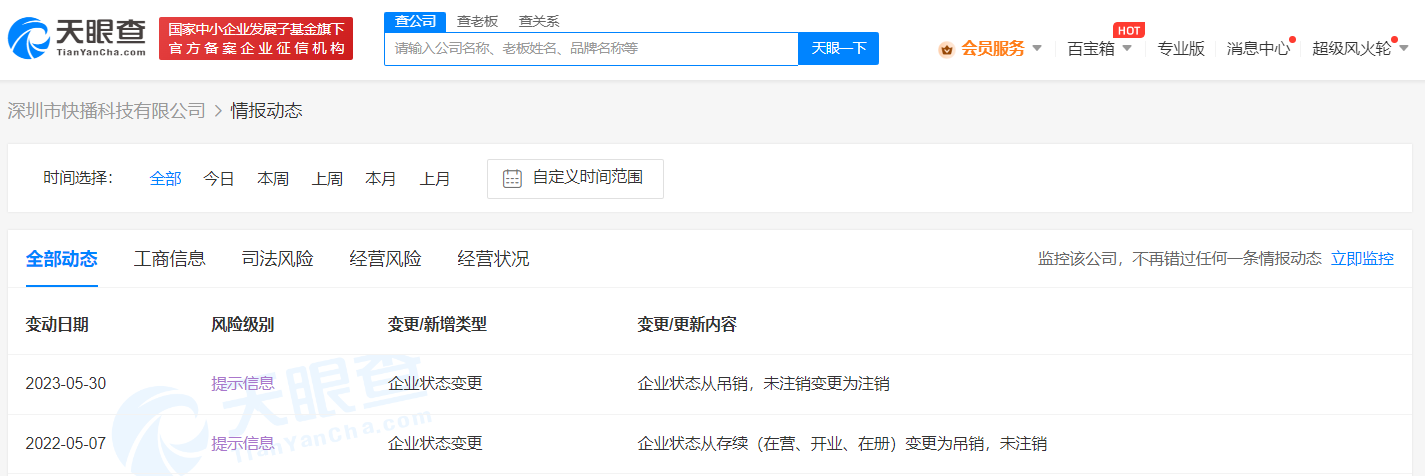
Task: Filter time by 上月
Action: click(435, 179)
